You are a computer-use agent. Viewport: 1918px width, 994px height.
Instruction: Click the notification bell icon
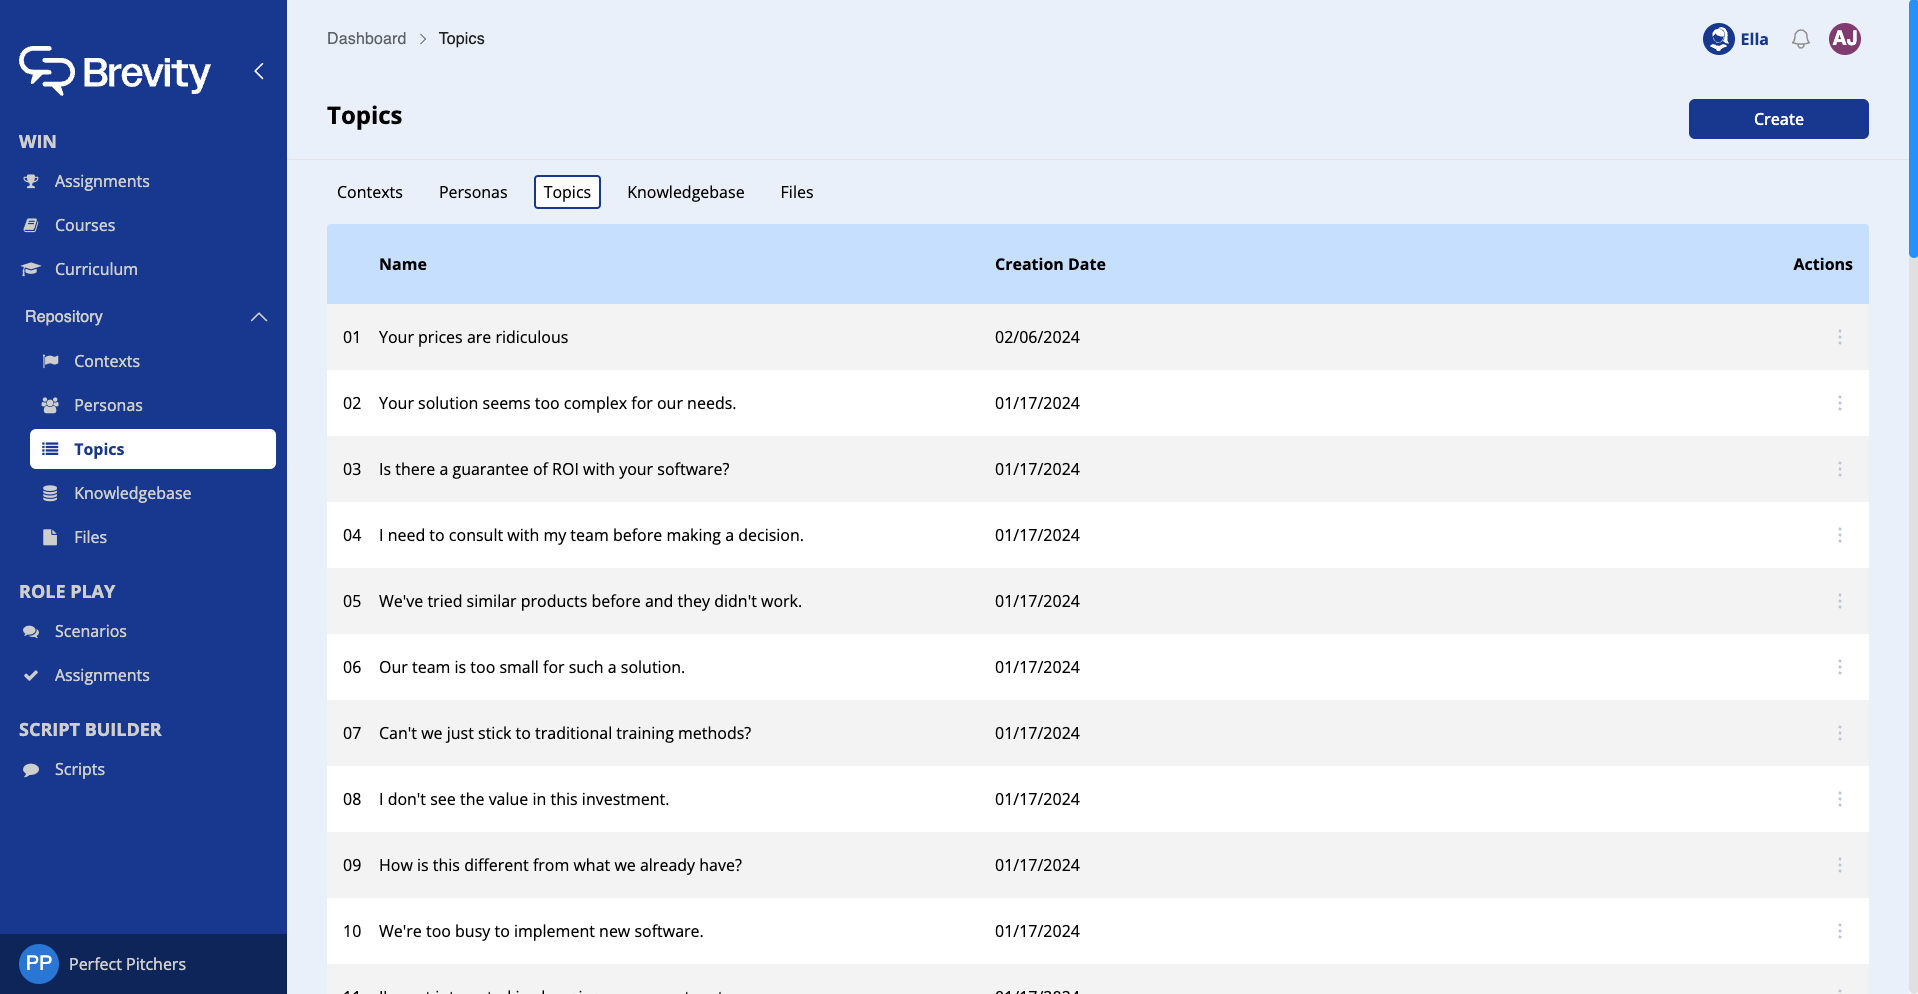(1800, 39)
